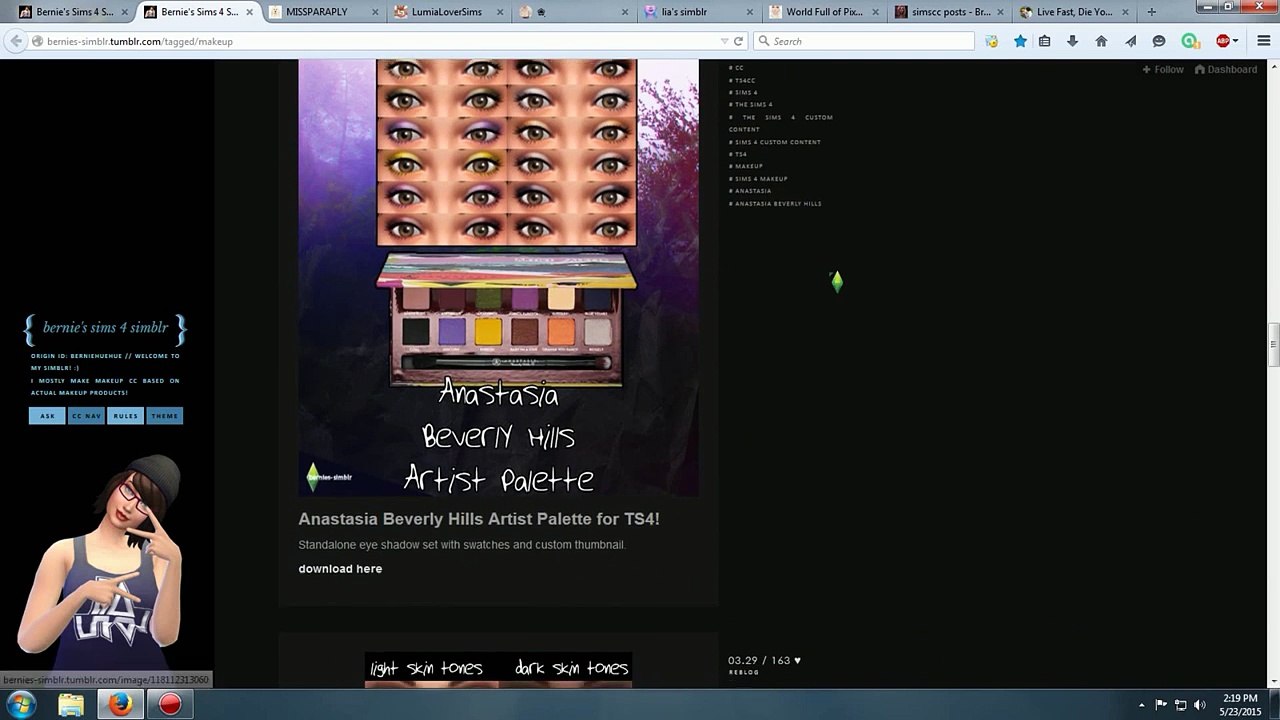Click the RULES sidebar button
The image size is (1280, 720).
click(x=125, y=416)
